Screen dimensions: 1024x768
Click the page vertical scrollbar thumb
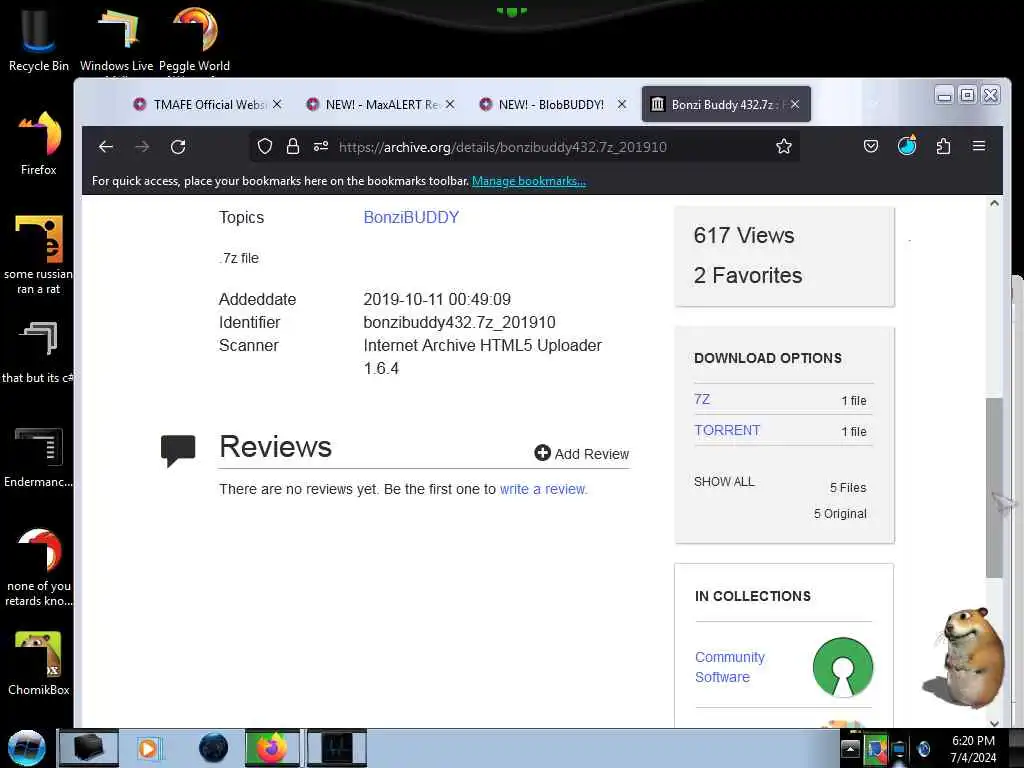pos(994,487)
